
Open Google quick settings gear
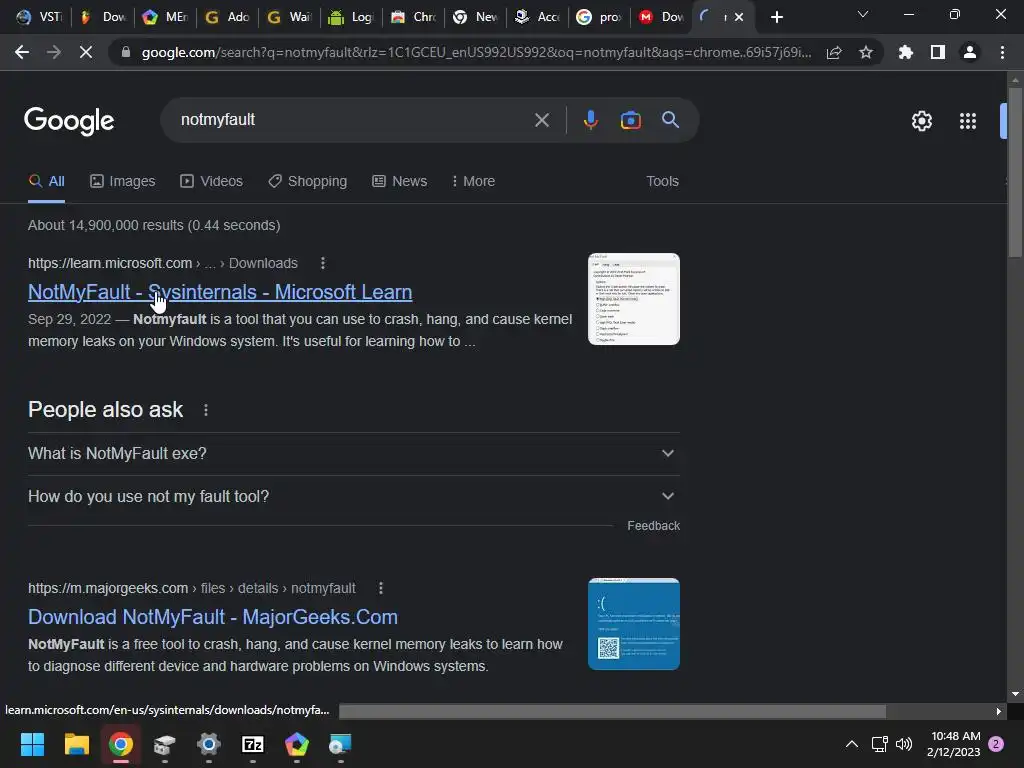click(x=921, y=121)
